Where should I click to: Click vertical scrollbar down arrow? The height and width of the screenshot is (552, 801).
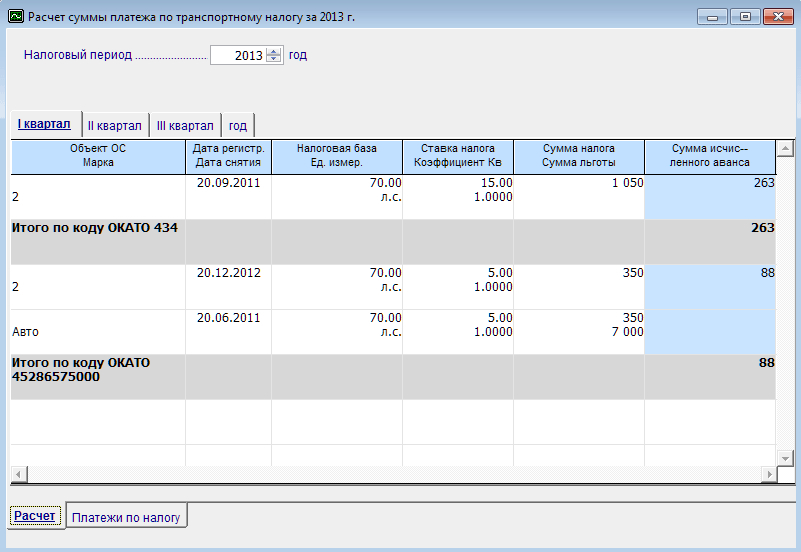click(785, 458)
